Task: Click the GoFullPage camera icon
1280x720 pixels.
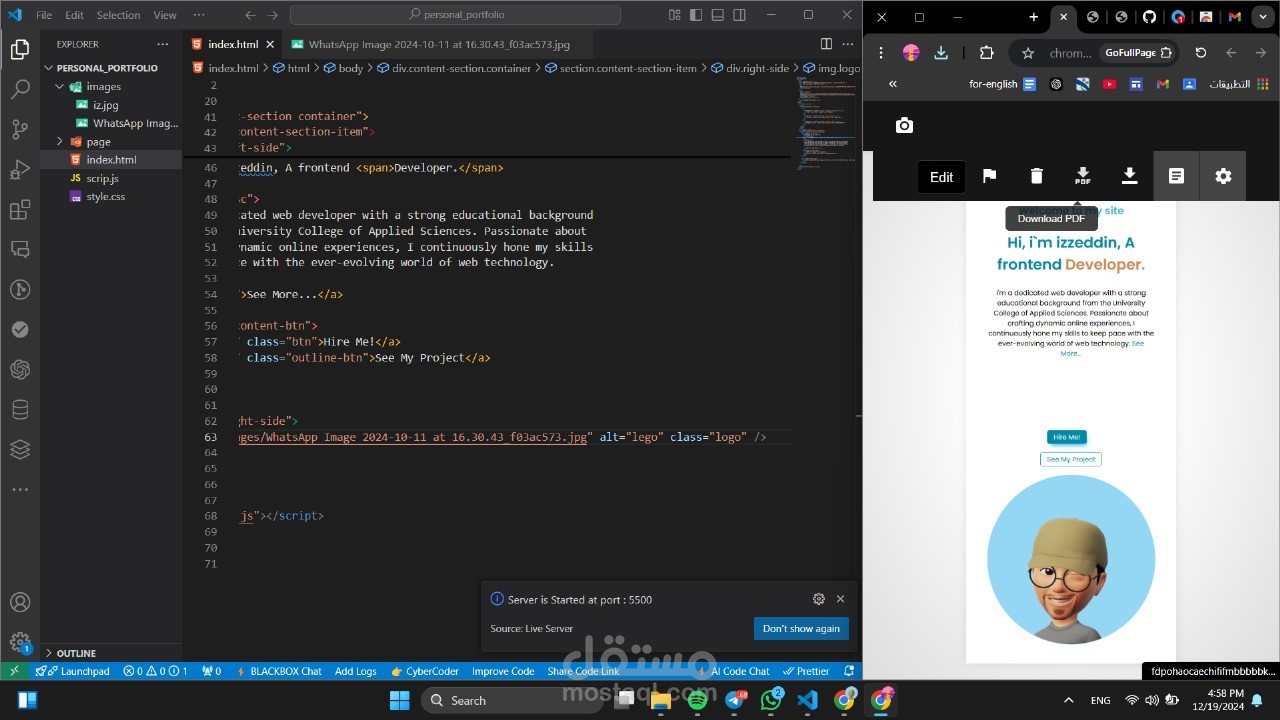Action: coord(904,125)
